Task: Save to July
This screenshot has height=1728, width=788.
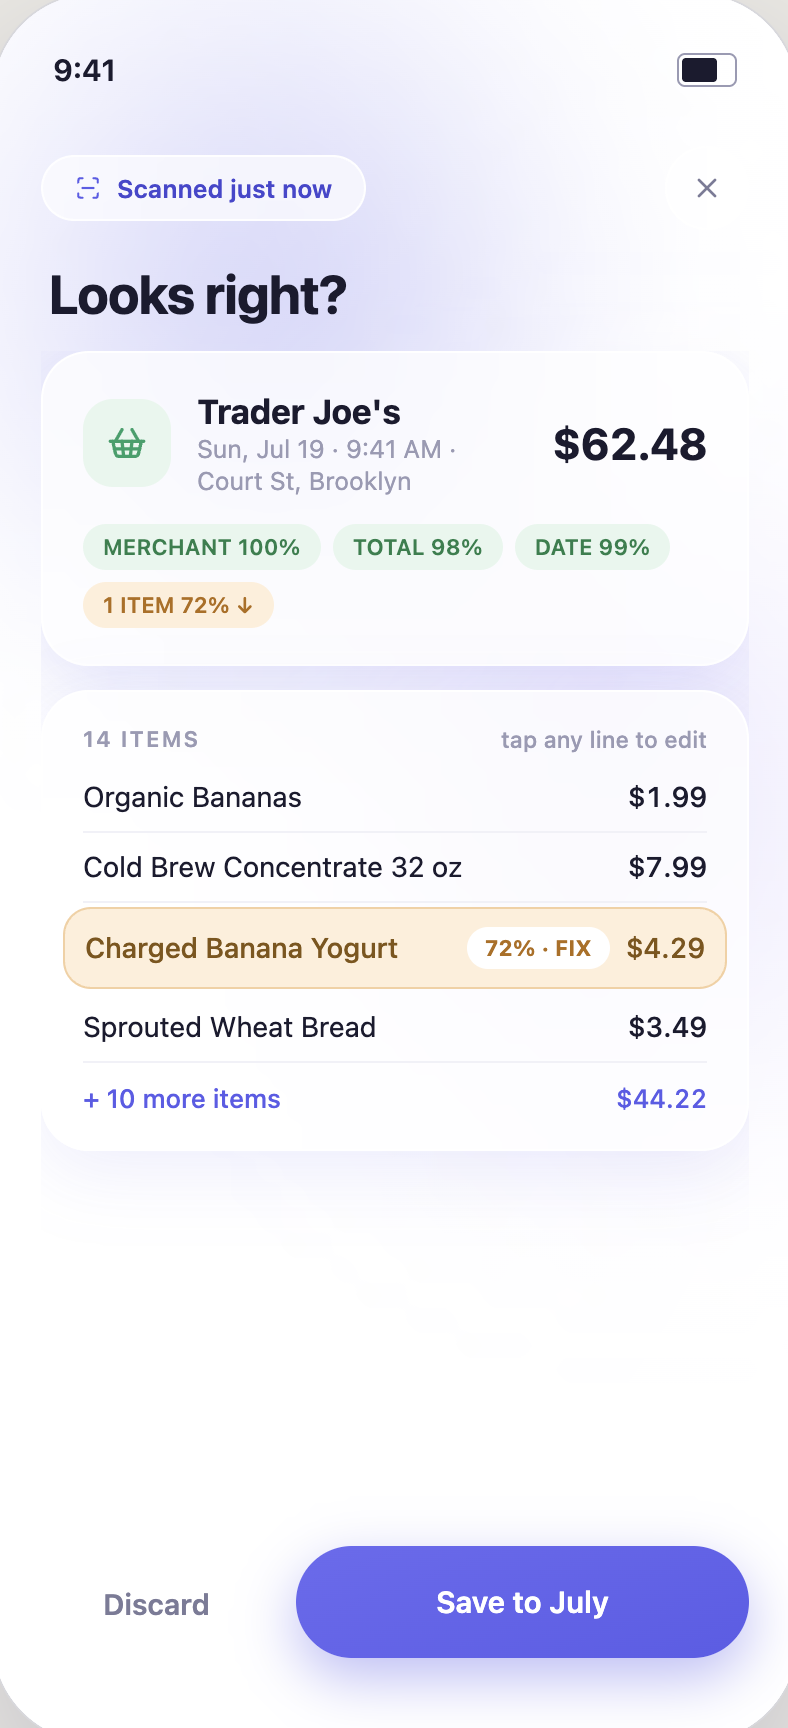Action: (x=522, y=1602)
